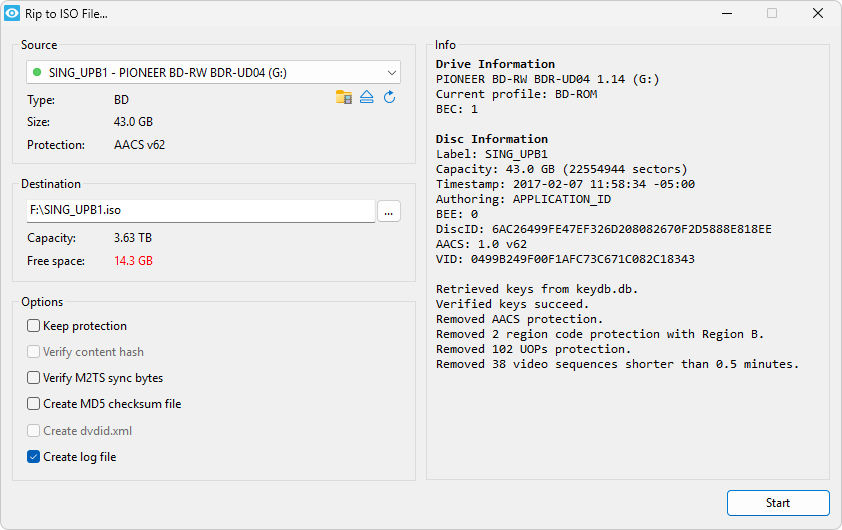
Task: Open source folder browse icon
Action: (344, 97)
